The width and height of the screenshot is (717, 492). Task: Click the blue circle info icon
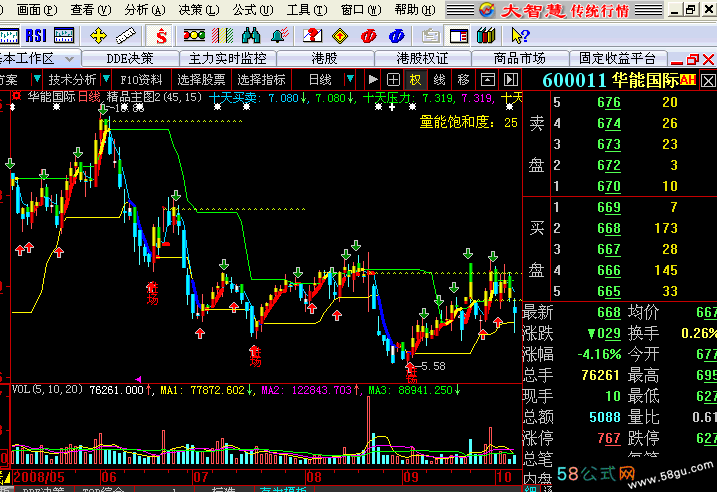tap(396, 36)
